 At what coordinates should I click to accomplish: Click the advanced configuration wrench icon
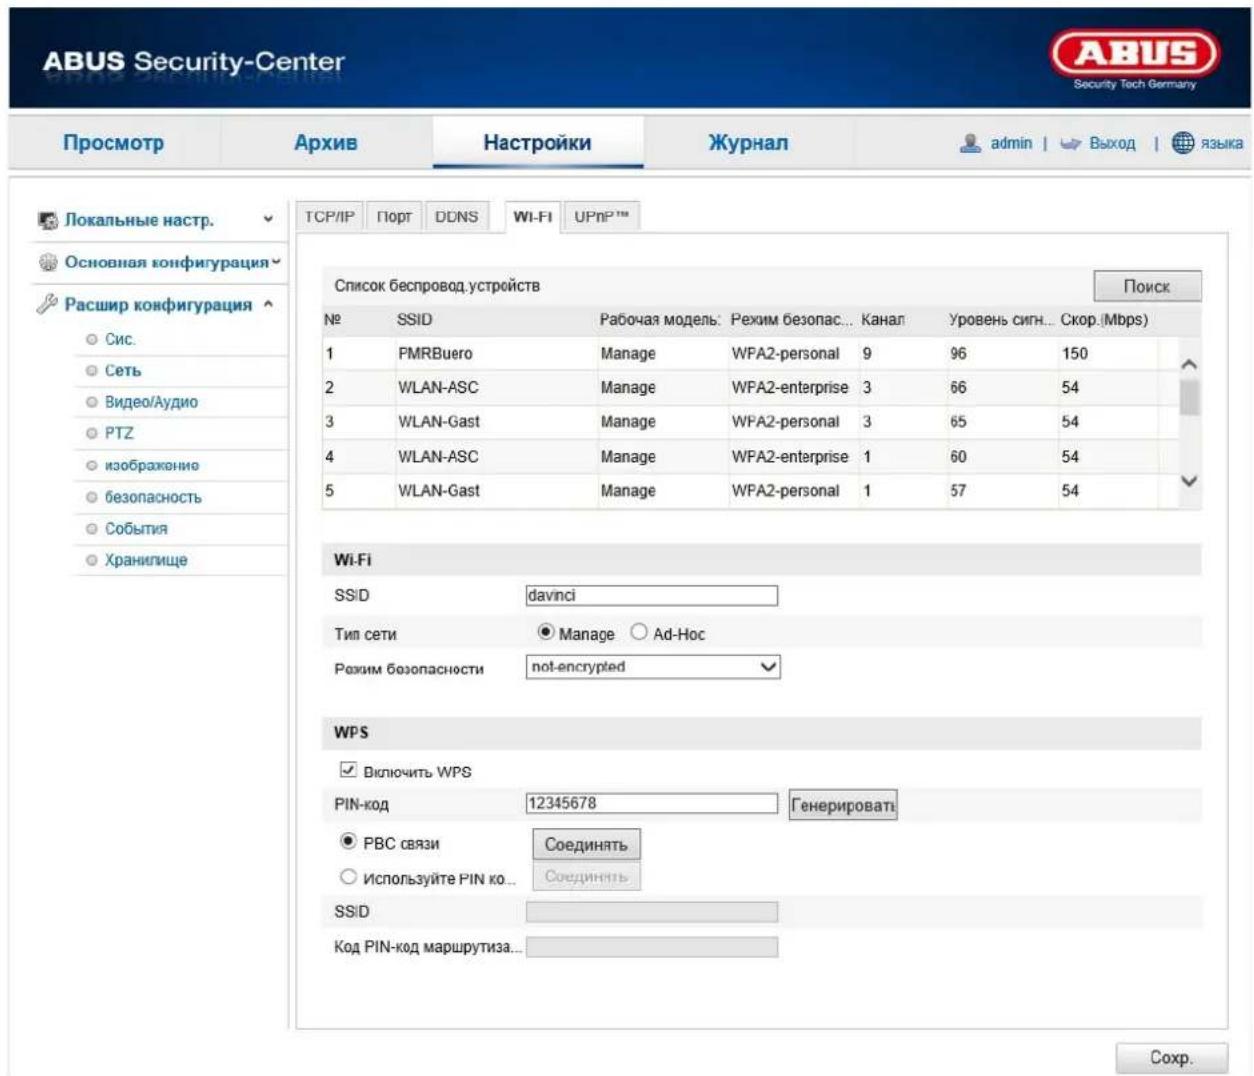pos(47,304)
